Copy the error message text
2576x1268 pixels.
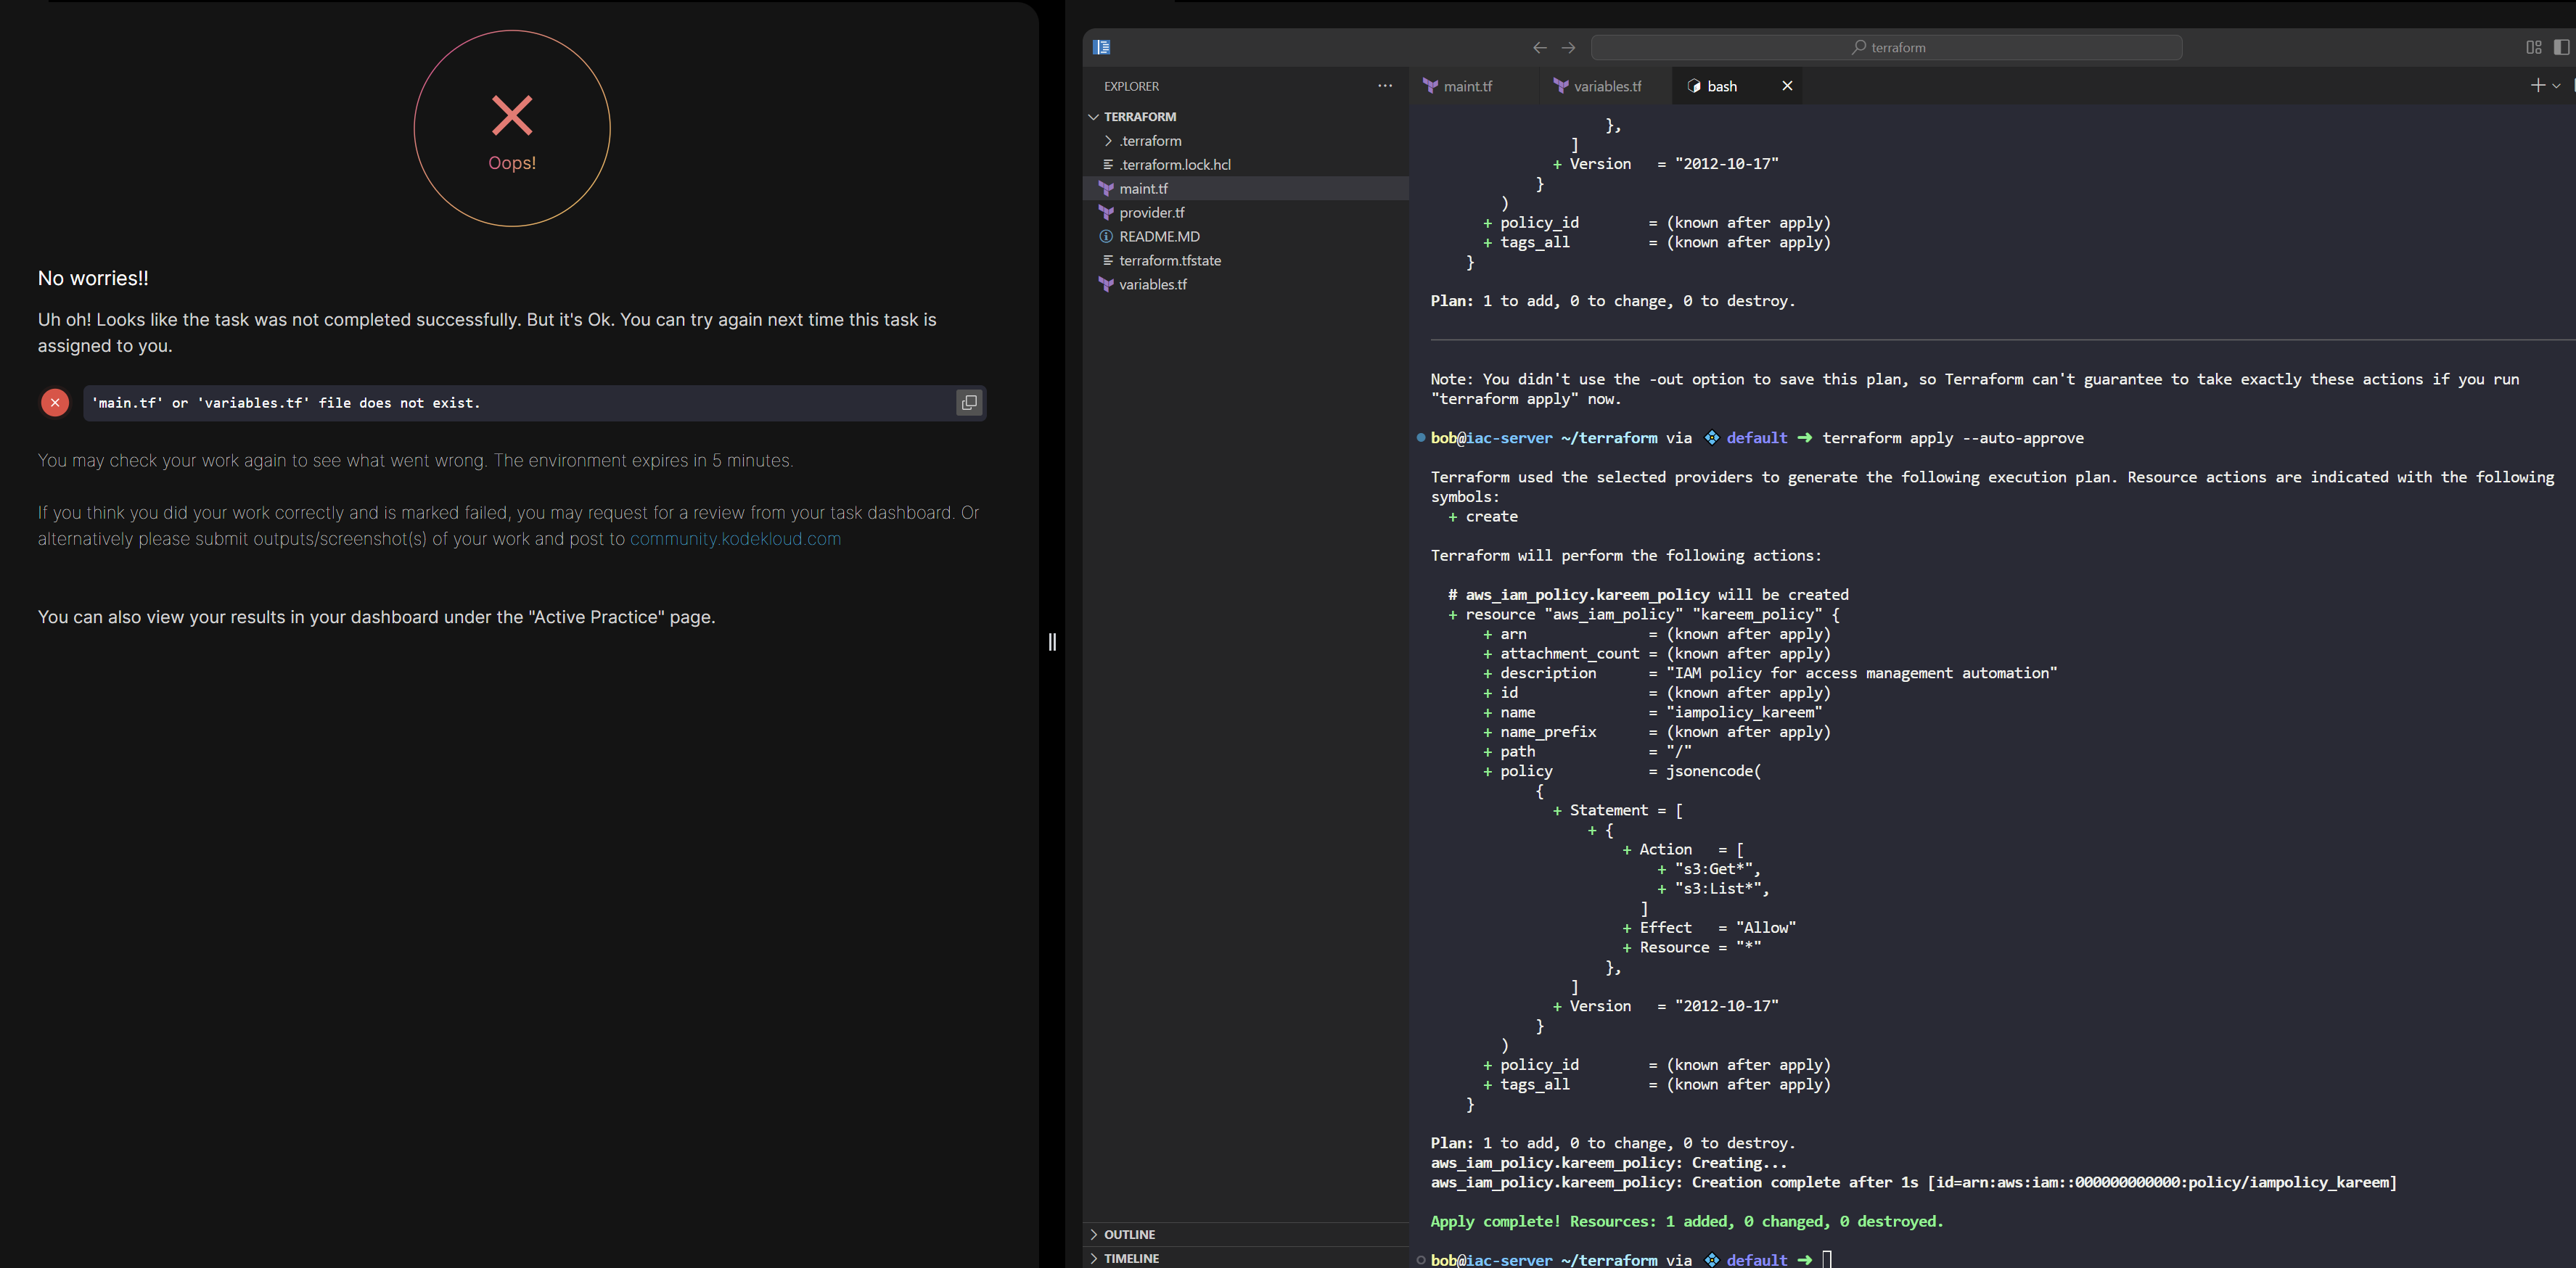(x=968, y=403)
